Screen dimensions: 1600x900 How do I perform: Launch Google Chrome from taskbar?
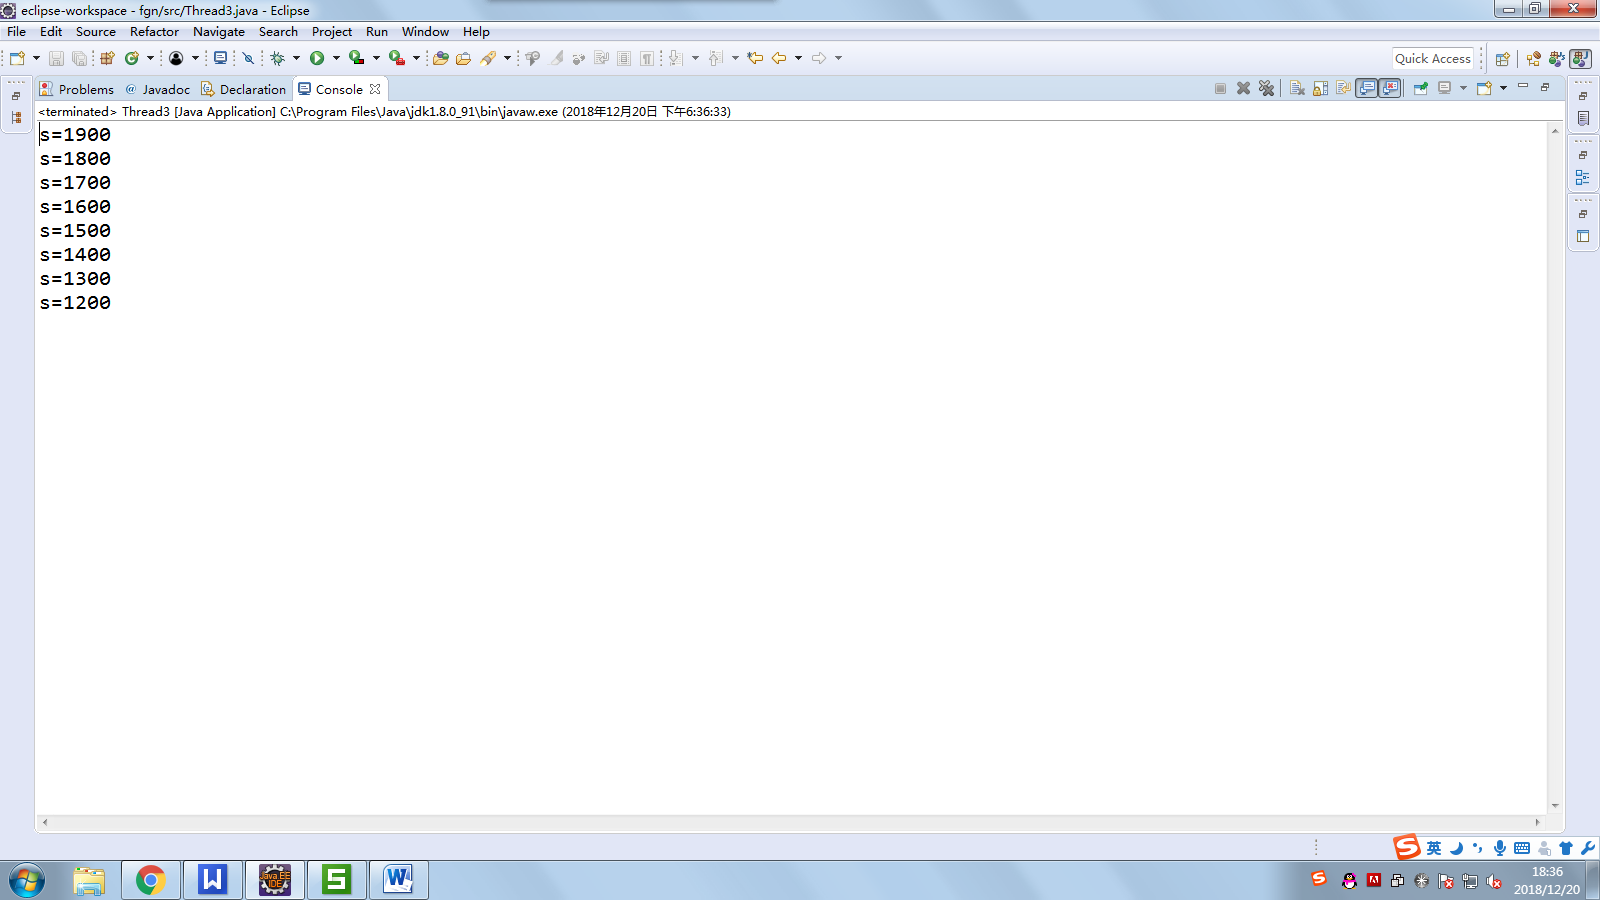[151, 880]
